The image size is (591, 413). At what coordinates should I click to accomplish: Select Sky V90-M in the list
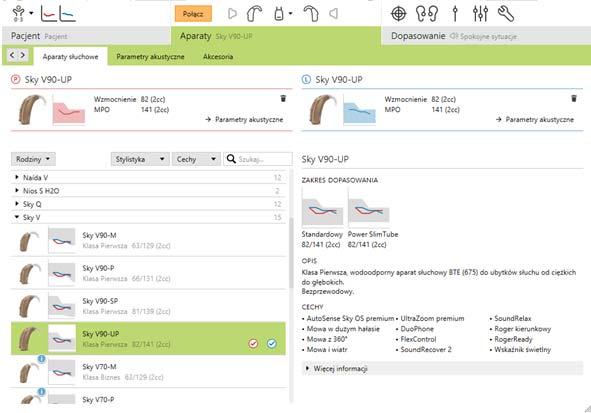click(148, 240)
